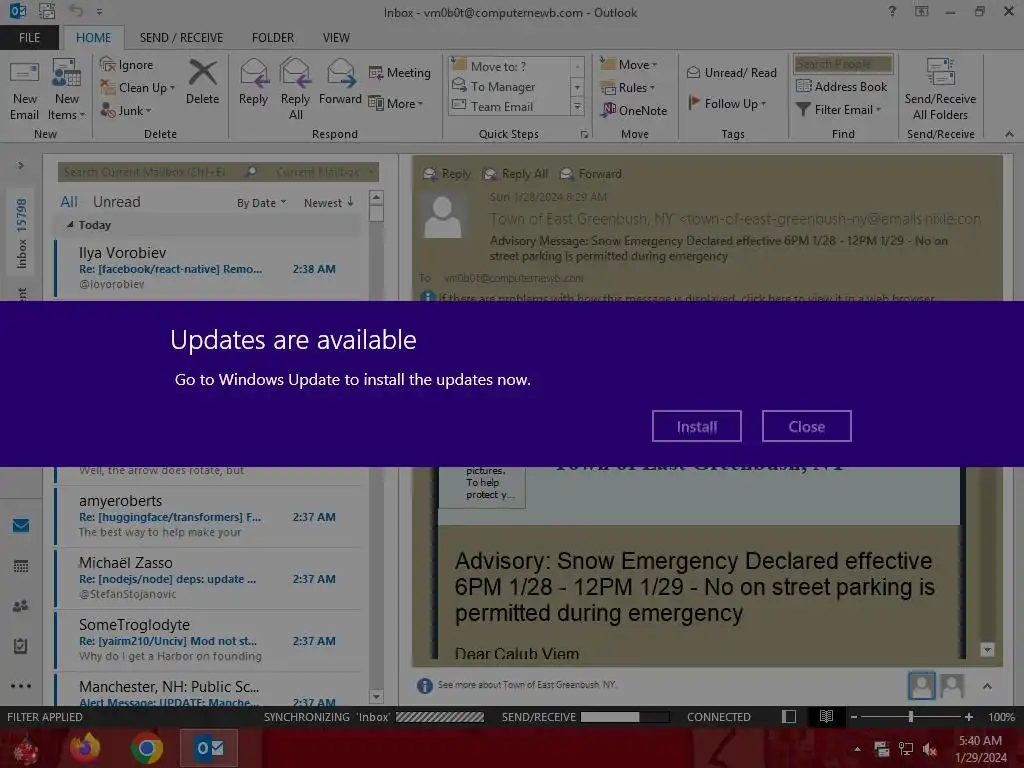Open the Filter Email dropdown
Viewport: 1024px width, 768px height.
pyautogui.click(x=839, y=110)
